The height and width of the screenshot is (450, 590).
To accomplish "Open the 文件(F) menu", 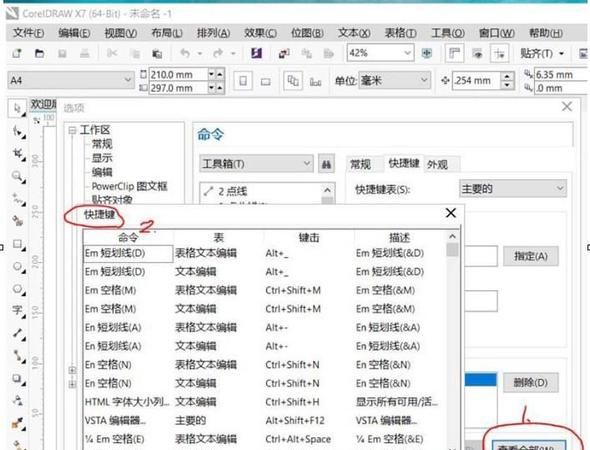I will pos(29,33).
